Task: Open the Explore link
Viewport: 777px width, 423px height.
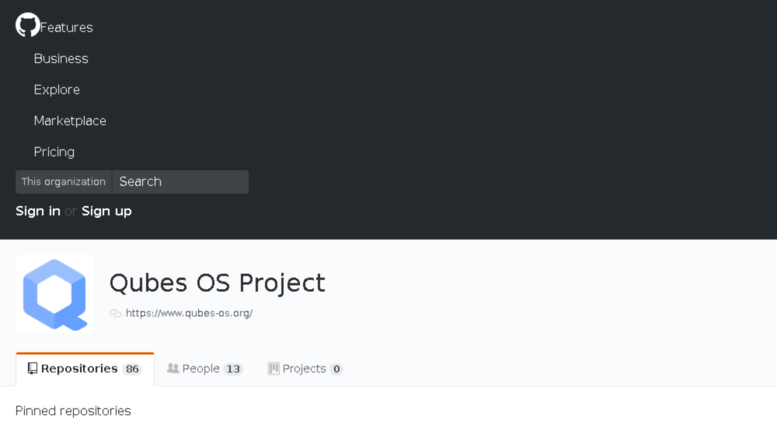Action: (x=56, y=90)
